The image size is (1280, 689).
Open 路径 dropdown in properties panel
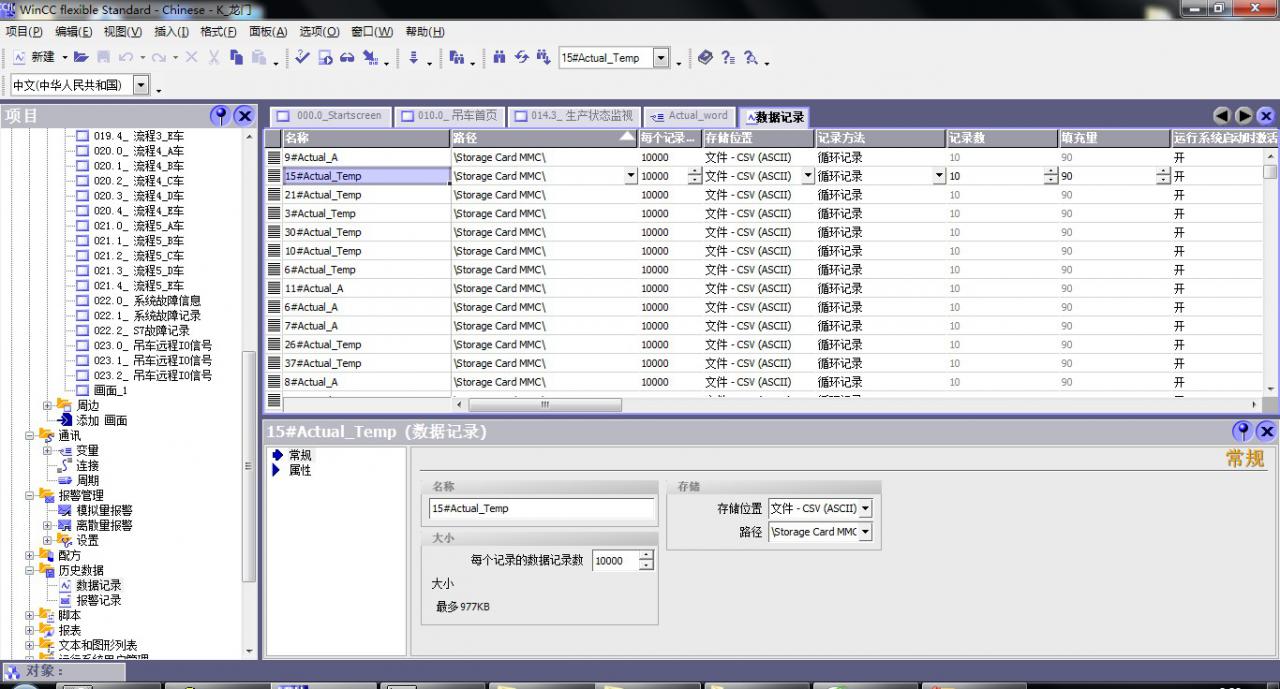865,532
